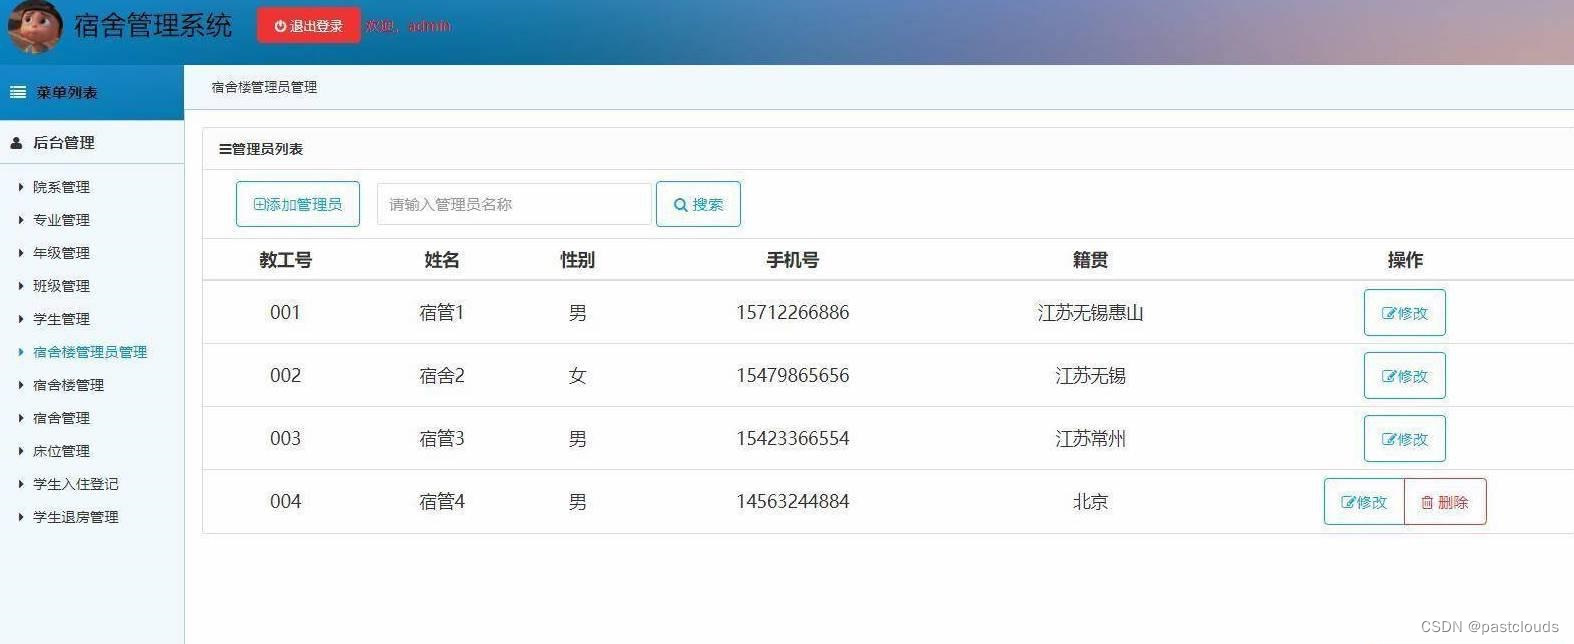Click the 手机号 column header
1574x644 pixels.
click(x=792, y=260)
